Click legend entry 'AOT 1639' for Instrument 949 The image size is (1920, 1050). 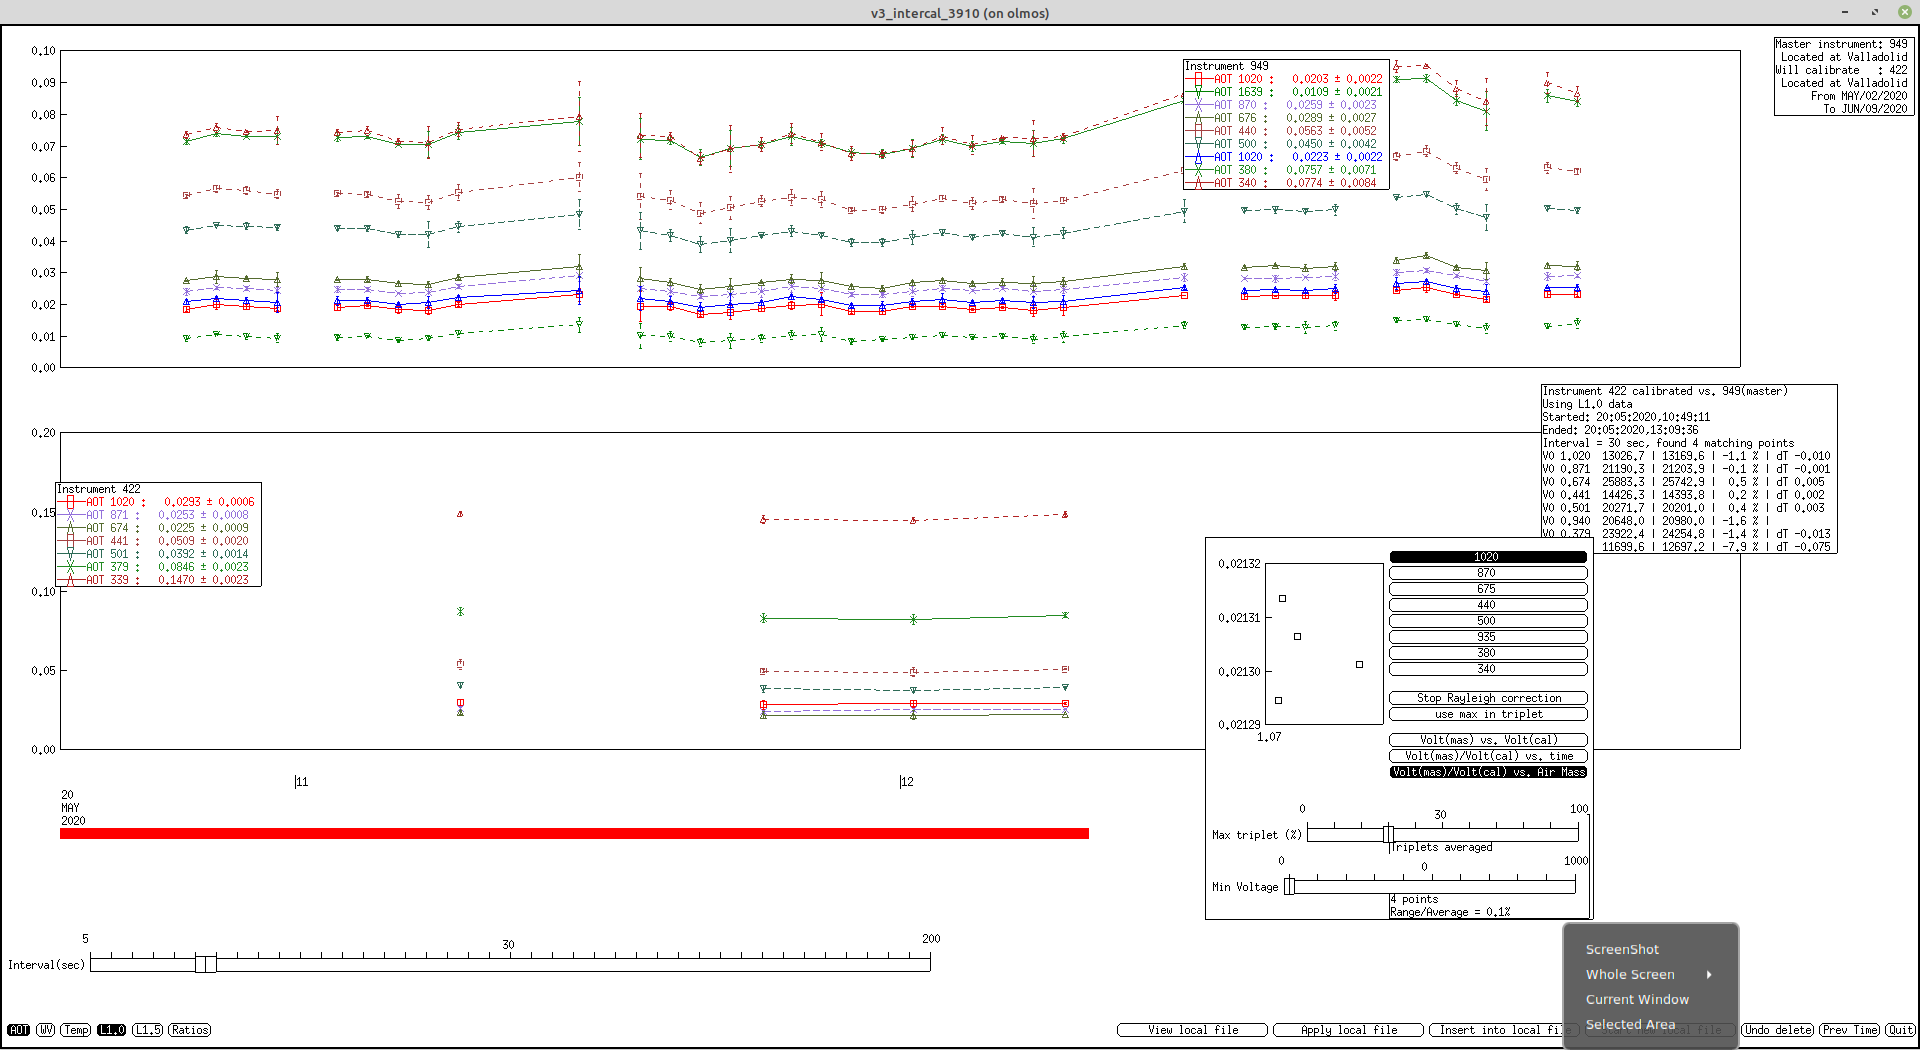coord(1284,92)
